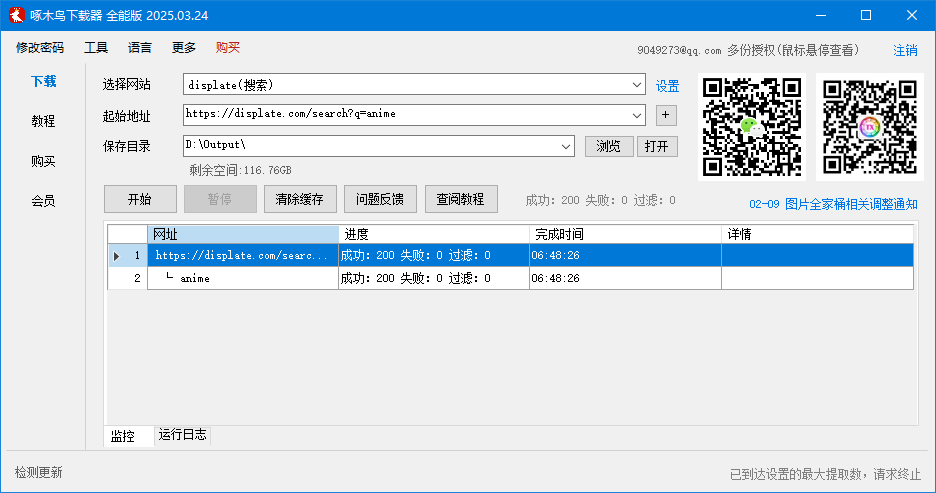Screen dimensions: 936x493
Task: Select the row with https://displate.com/searc...
Action: [x=510, y=255]
